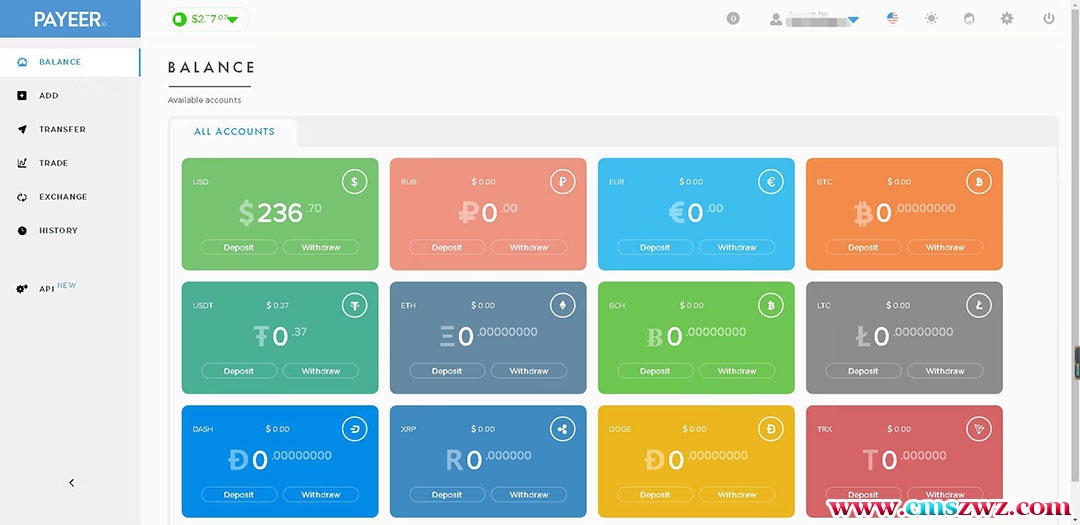Expand the total balance dropdown in header
The height and width of the screenshot is (525, 1080).
click(x=232, y=20)
